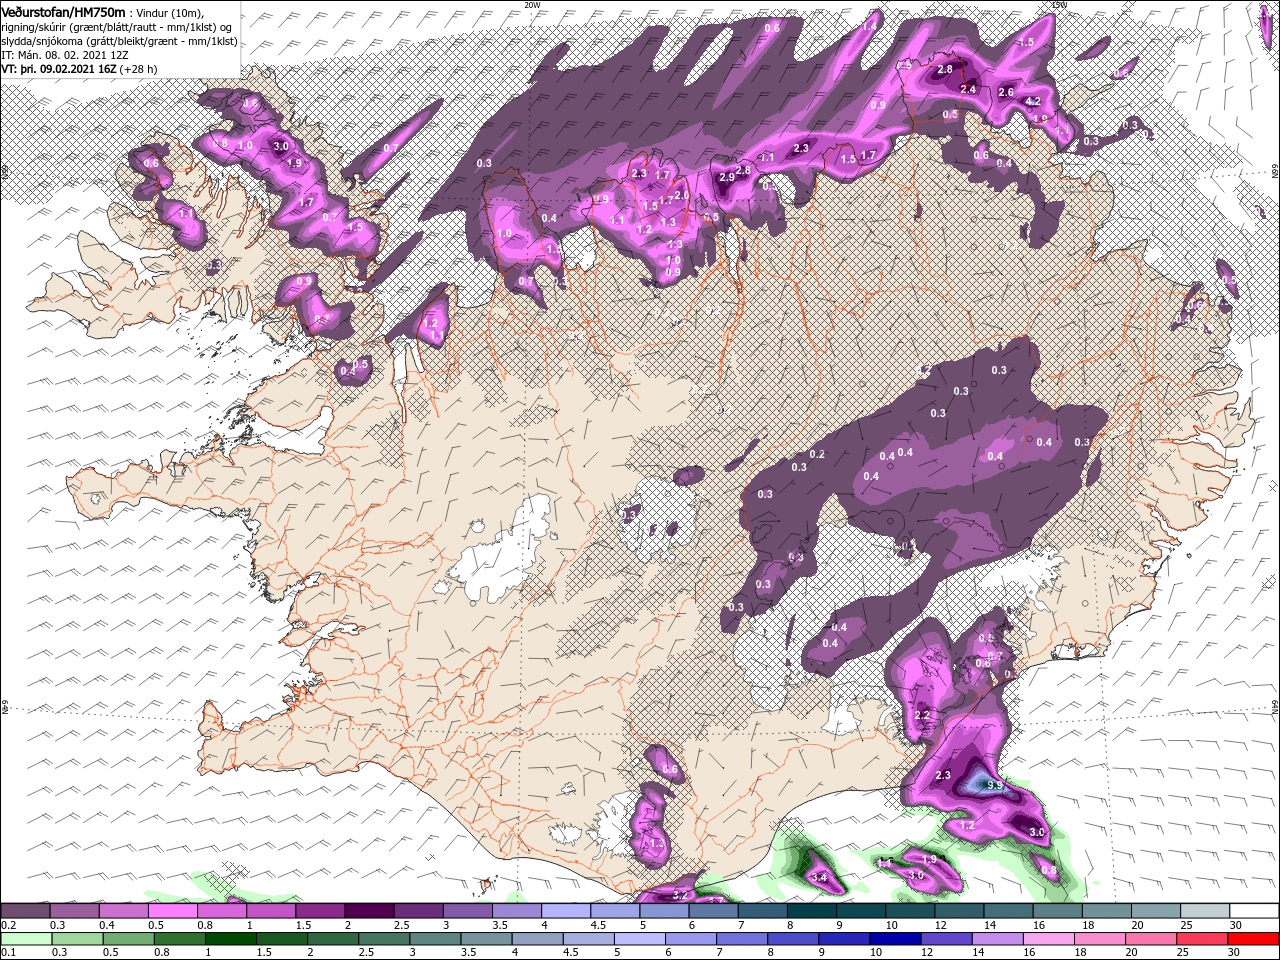Click the 15W longitude label
Viewport: 1280px width, 960px height.
click(x=1060, y=5)
